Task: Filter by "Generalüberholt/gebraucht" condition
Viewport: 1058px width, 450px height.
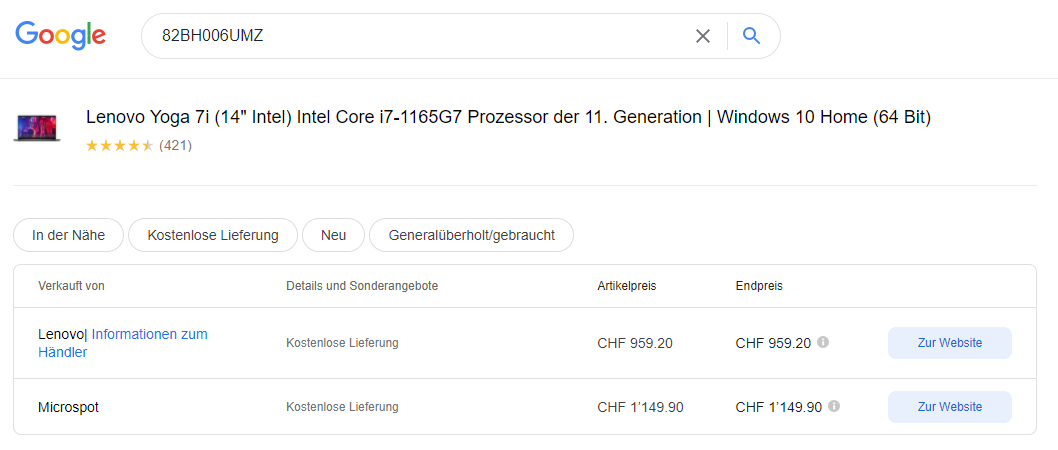Action: (x=471, y=235)
